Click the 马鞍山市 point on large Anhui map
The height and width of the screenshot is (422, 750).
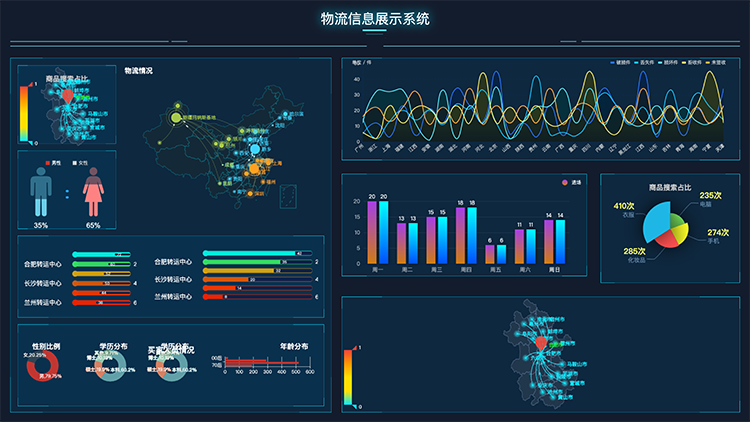(563, 364)
